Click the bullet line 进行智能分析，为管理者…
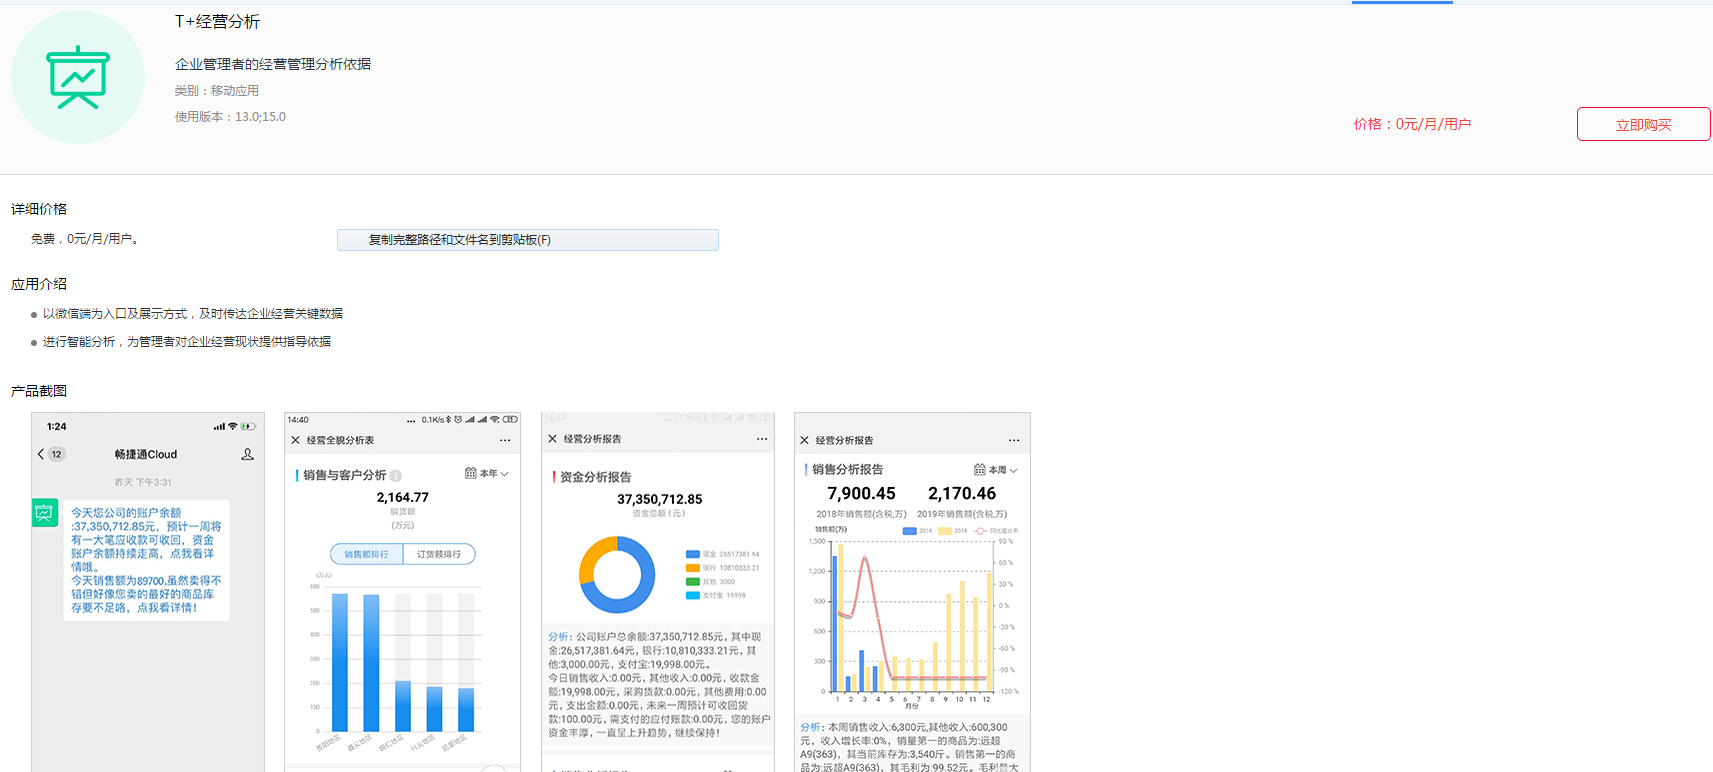 pyautogui.click(x=187, y=342)
